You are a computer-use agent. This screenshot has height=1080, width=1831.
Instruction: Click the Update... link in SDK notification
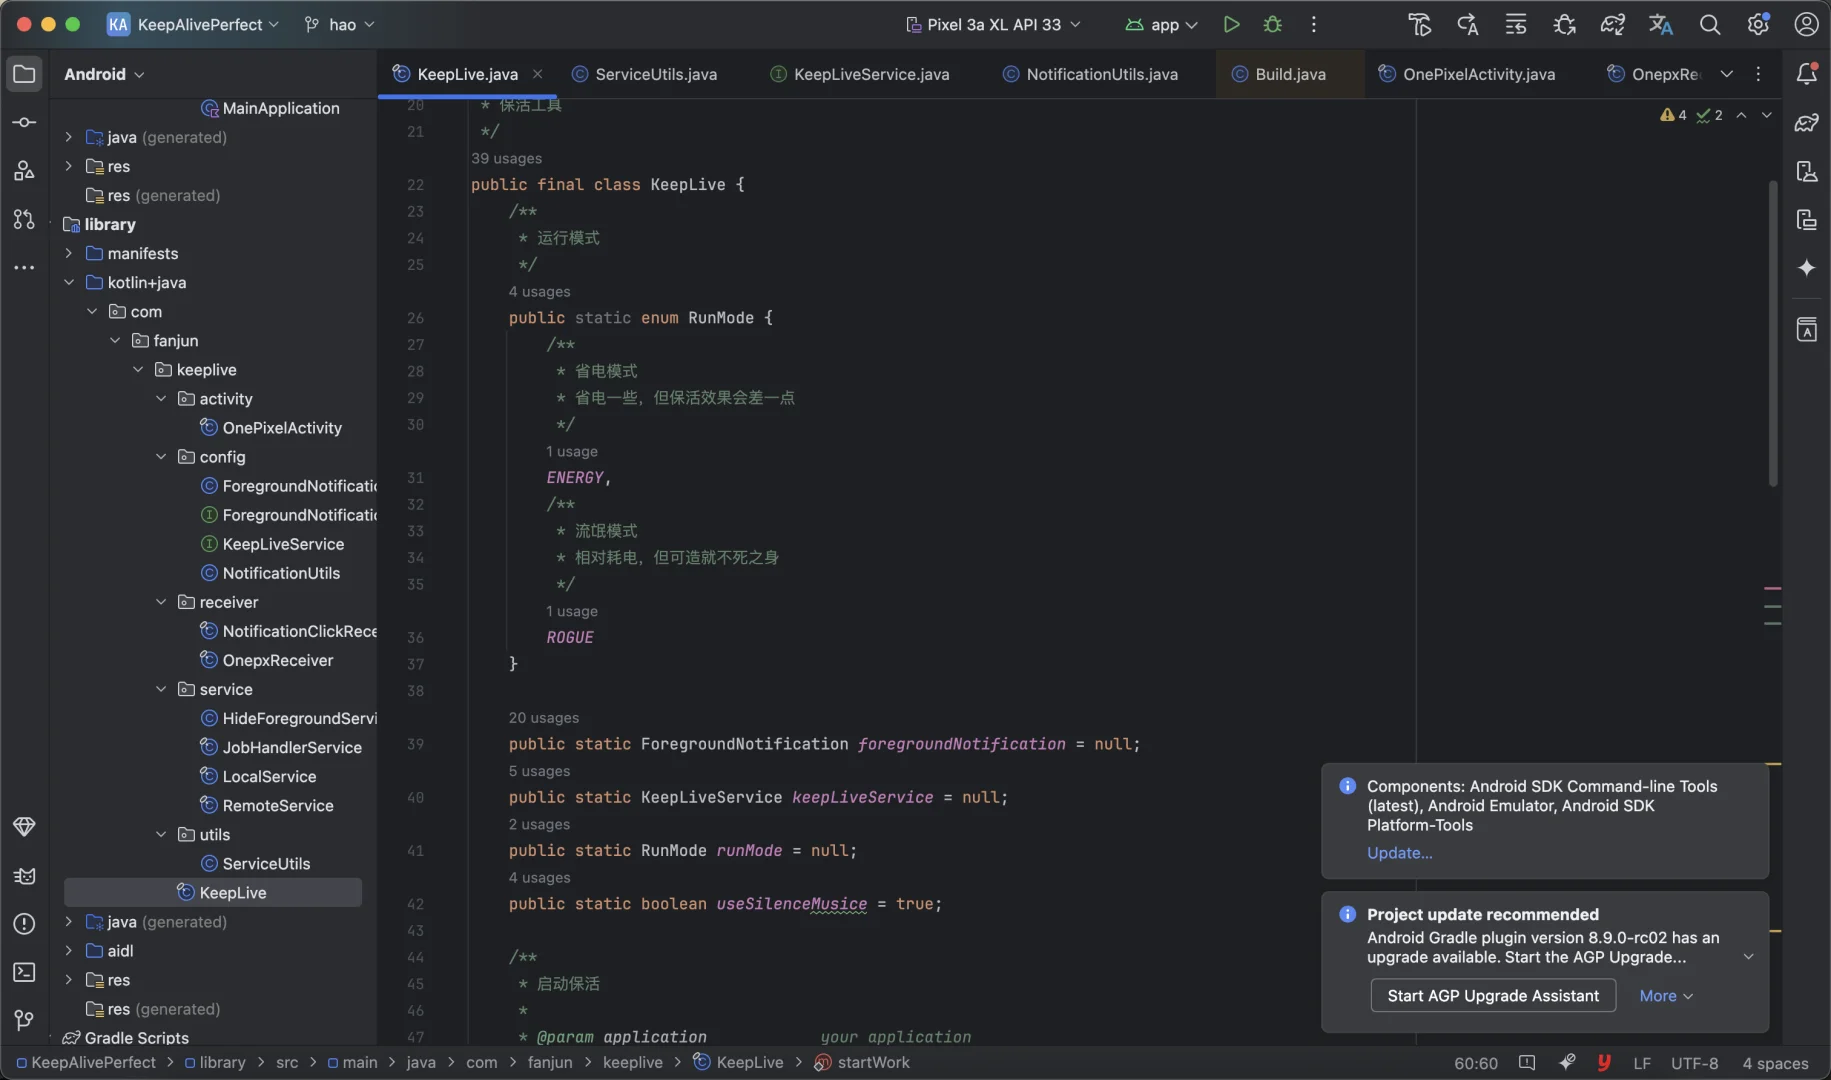(1399, 853)
